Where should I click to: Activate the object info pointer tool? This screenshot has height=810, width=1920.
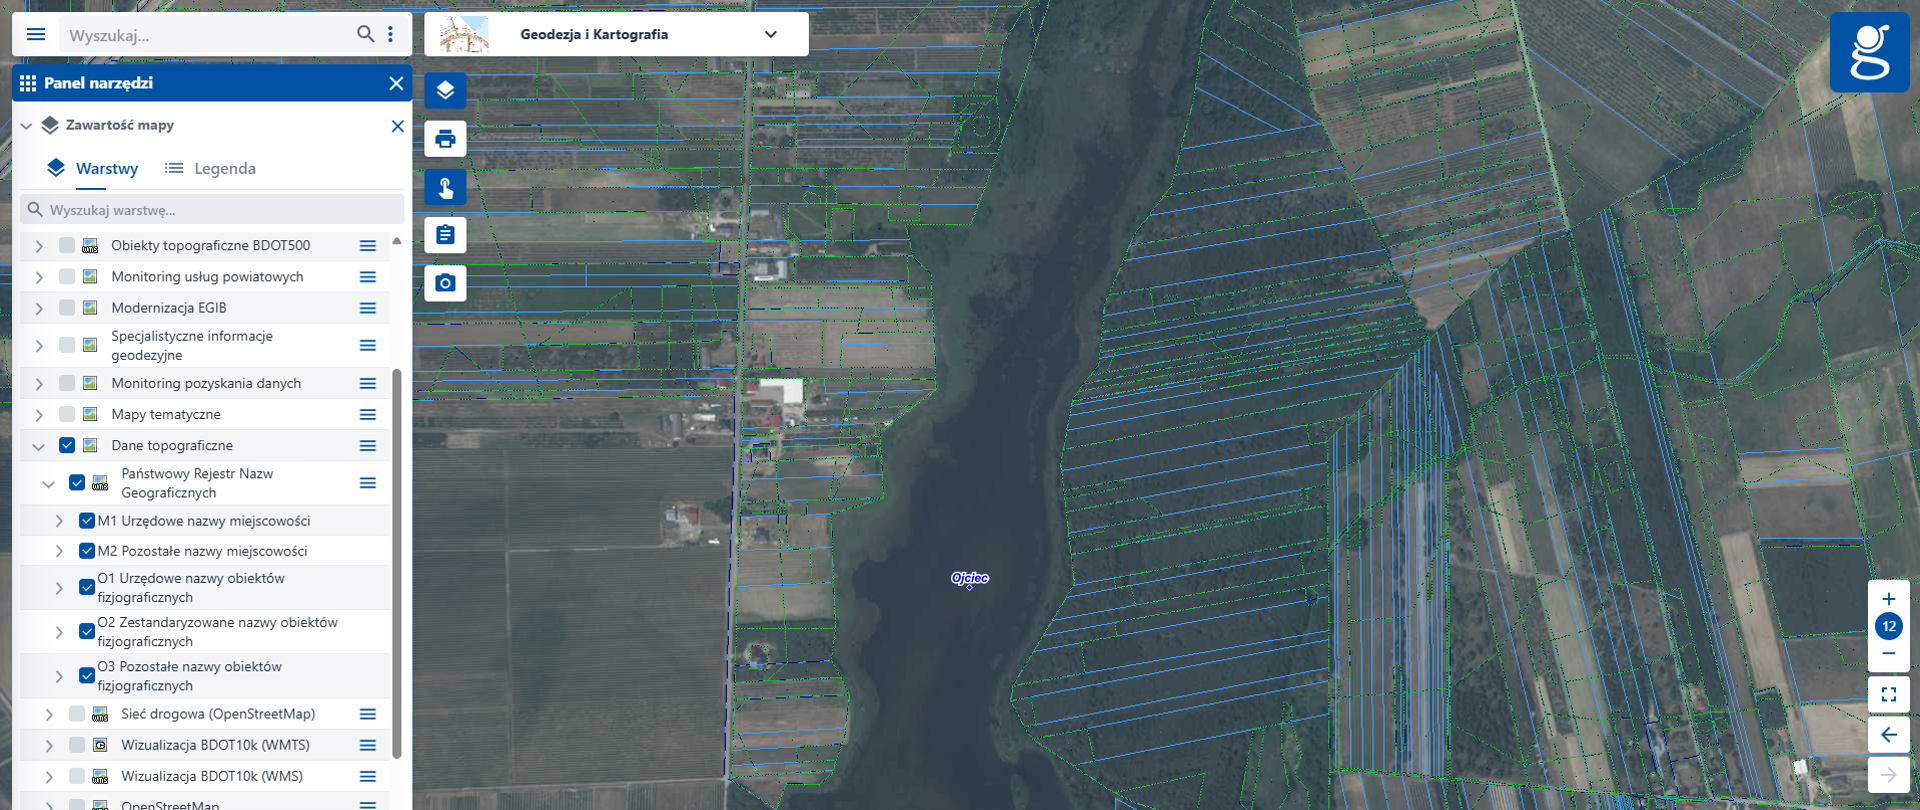[x=445, y=187]
